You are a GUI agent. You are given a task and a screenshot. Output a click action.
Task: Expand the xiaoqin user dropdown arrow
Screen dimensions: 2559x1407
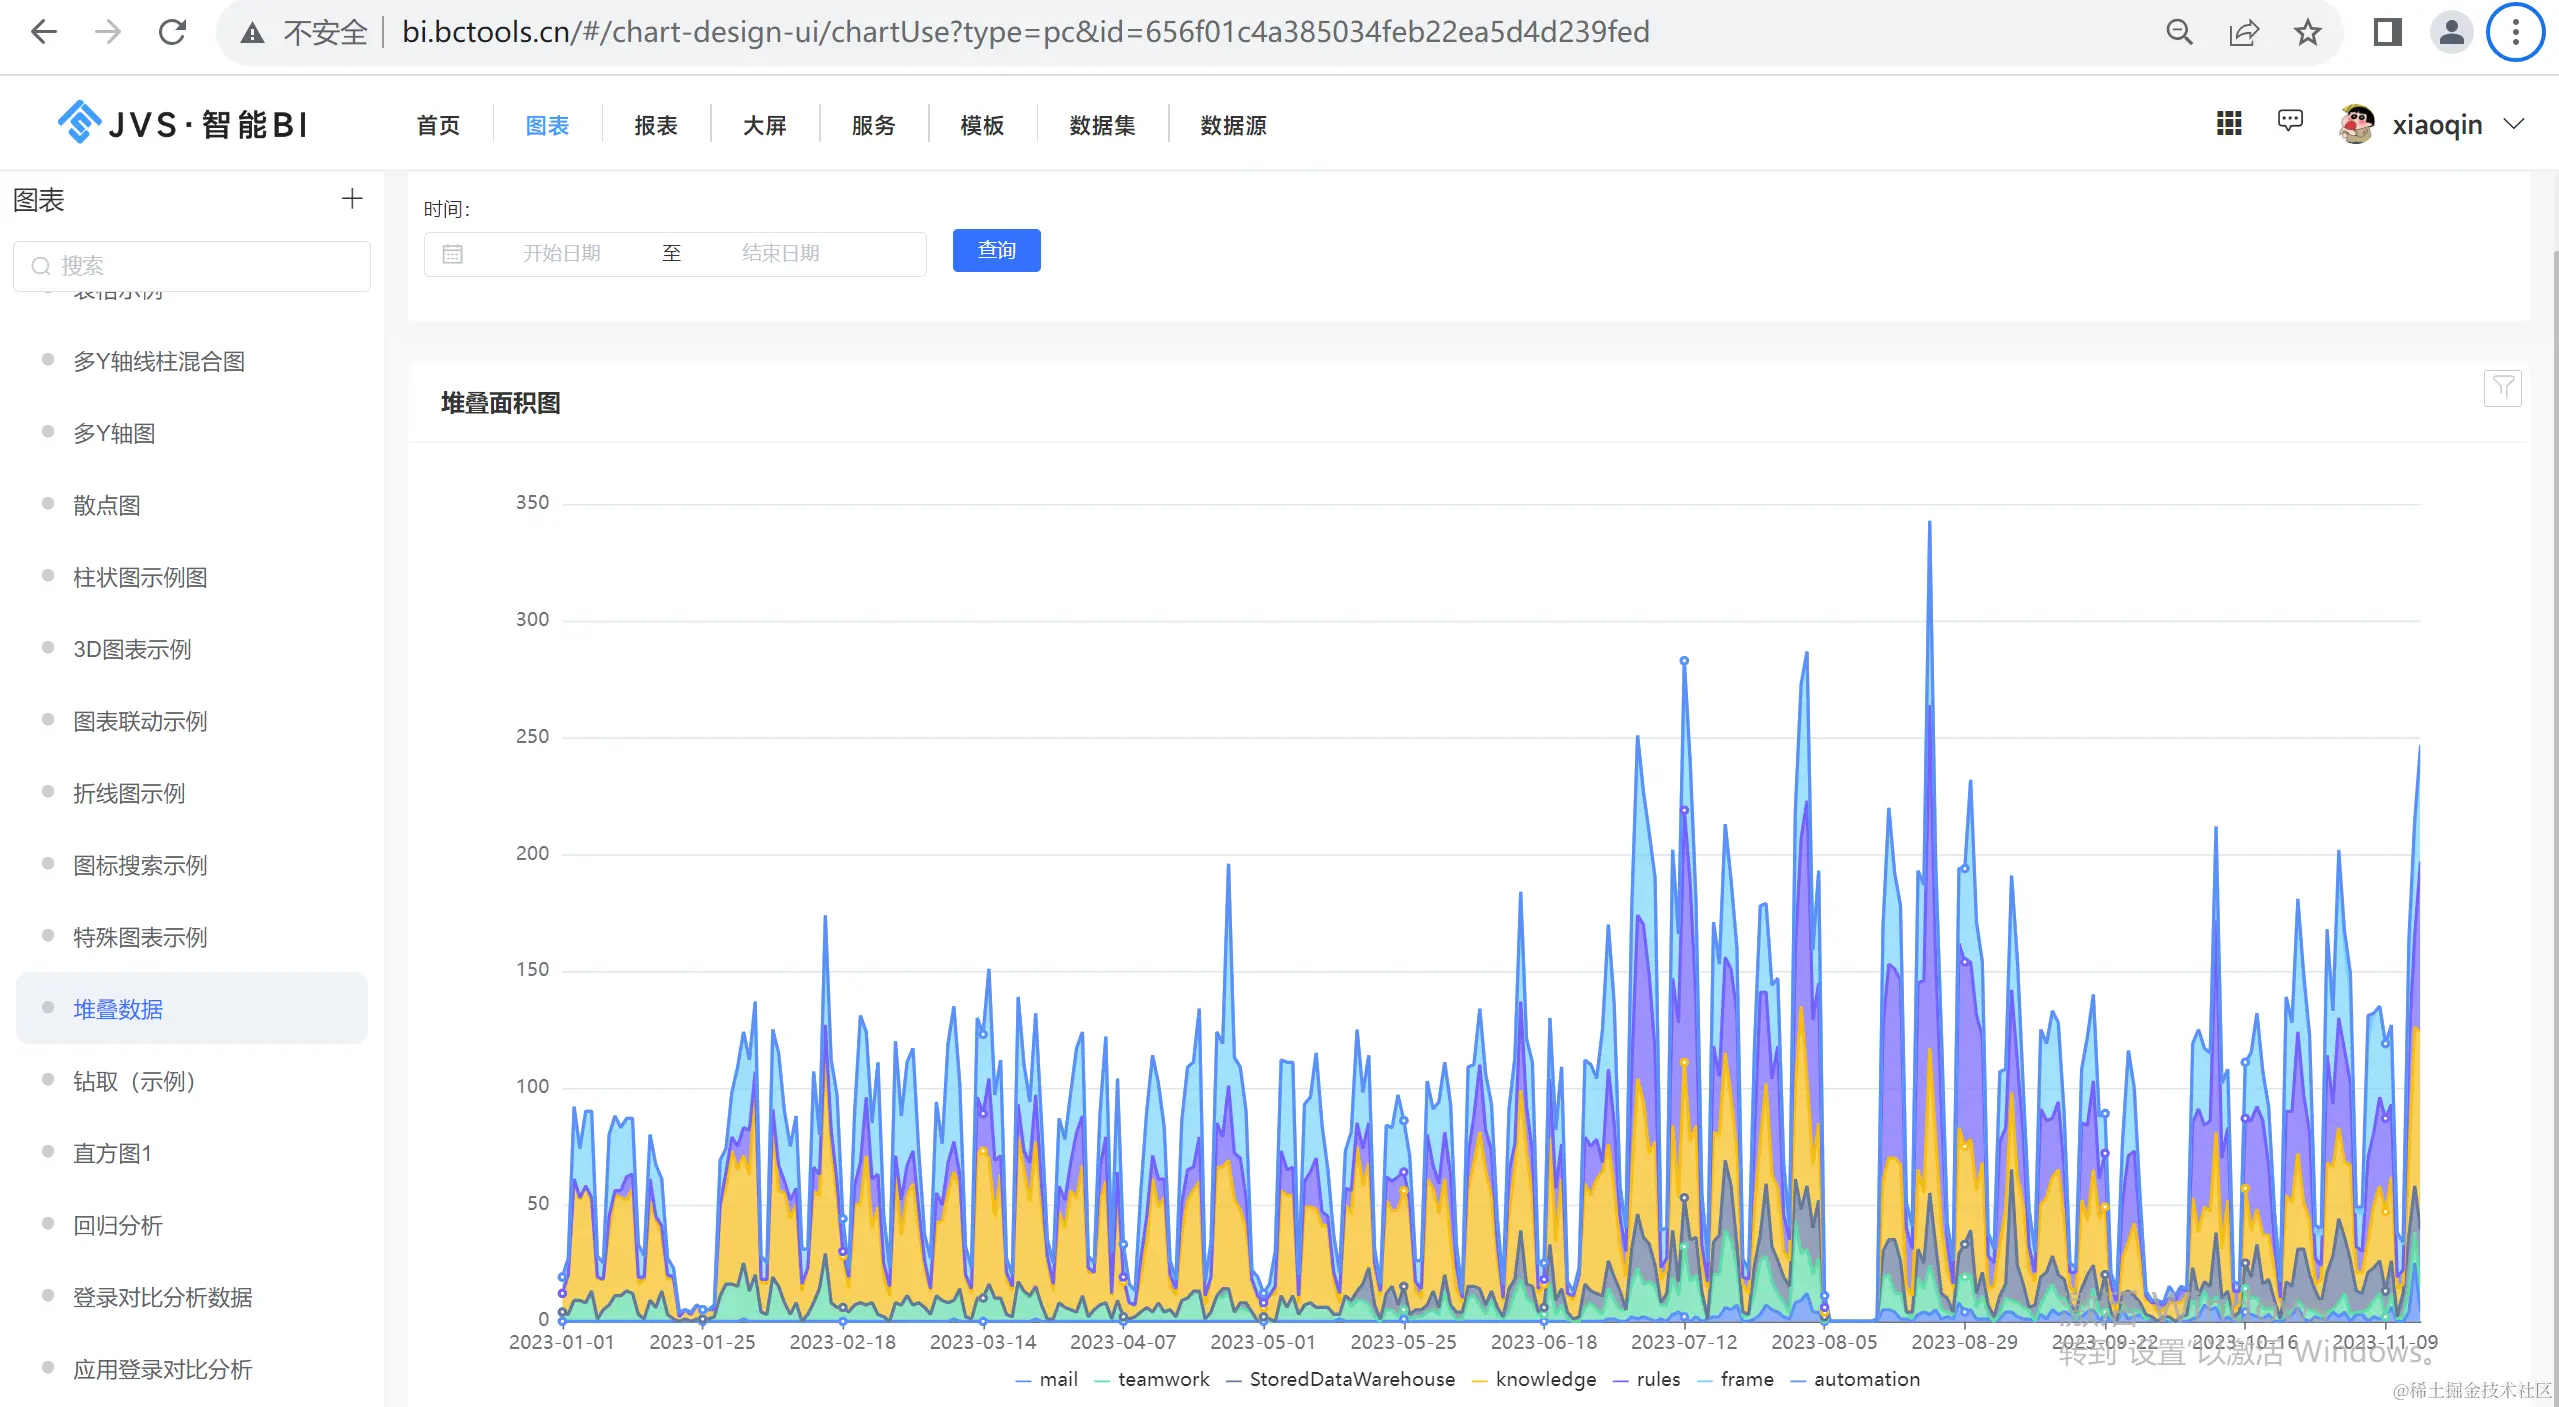pyautogui.click(x=2514, y=124)
